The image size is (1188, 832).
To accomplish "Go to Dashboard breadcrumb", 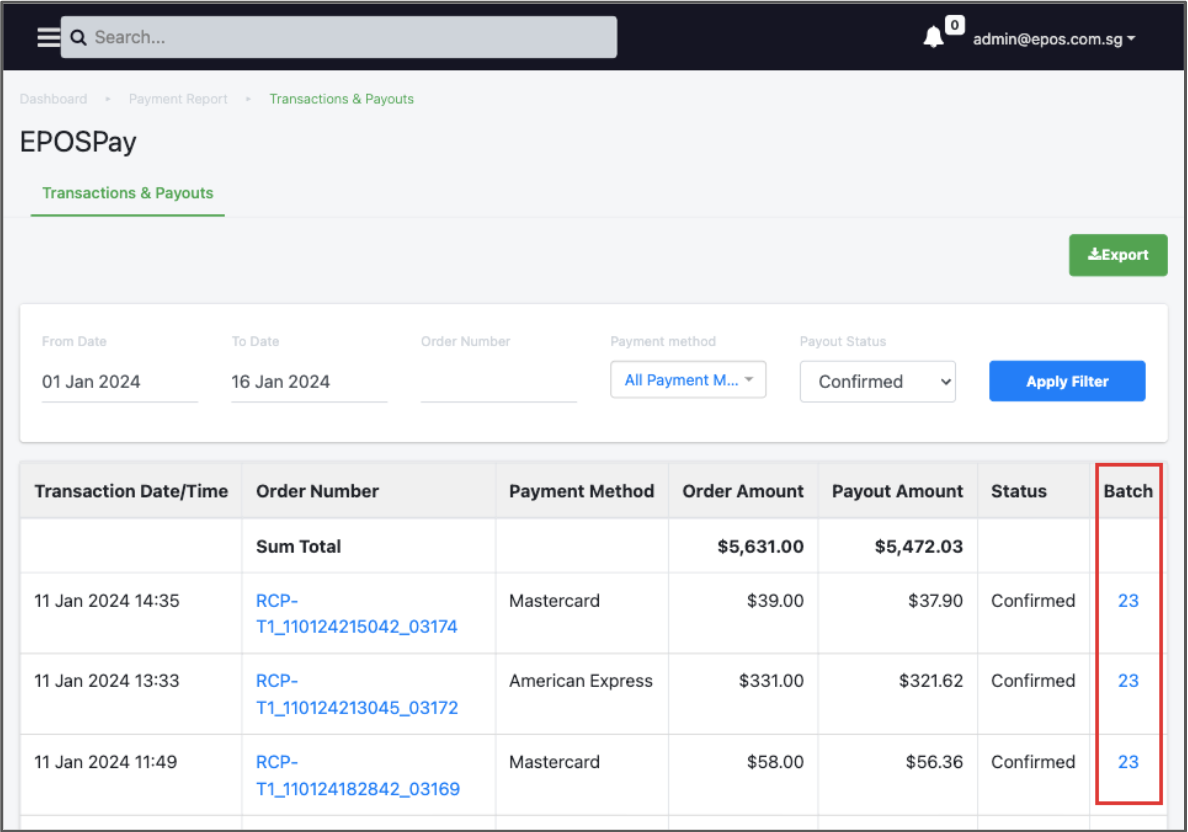I will tap(53, 99).
